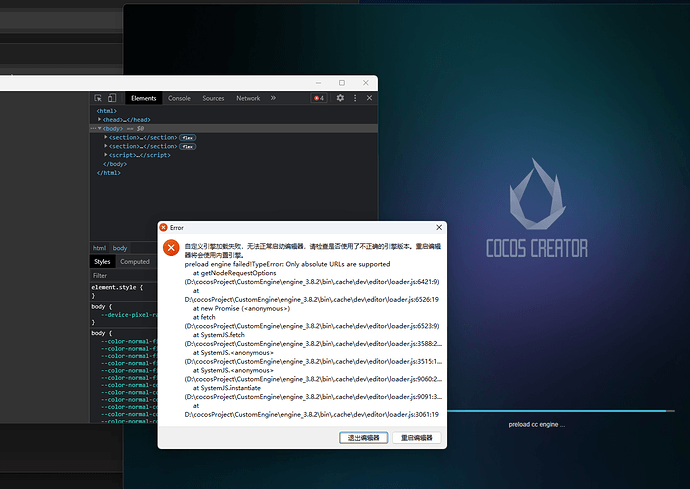Click the 重启编辑器 button in the Error dialog

tap(417, 438)
